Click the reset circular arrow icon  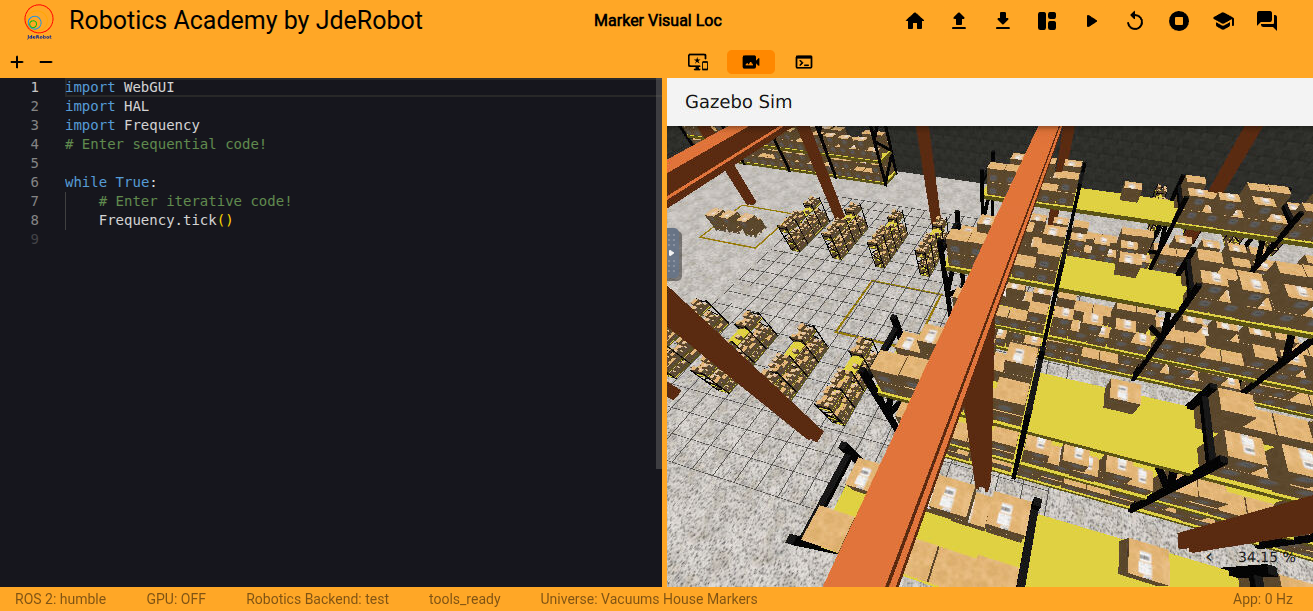point(1135,21)
